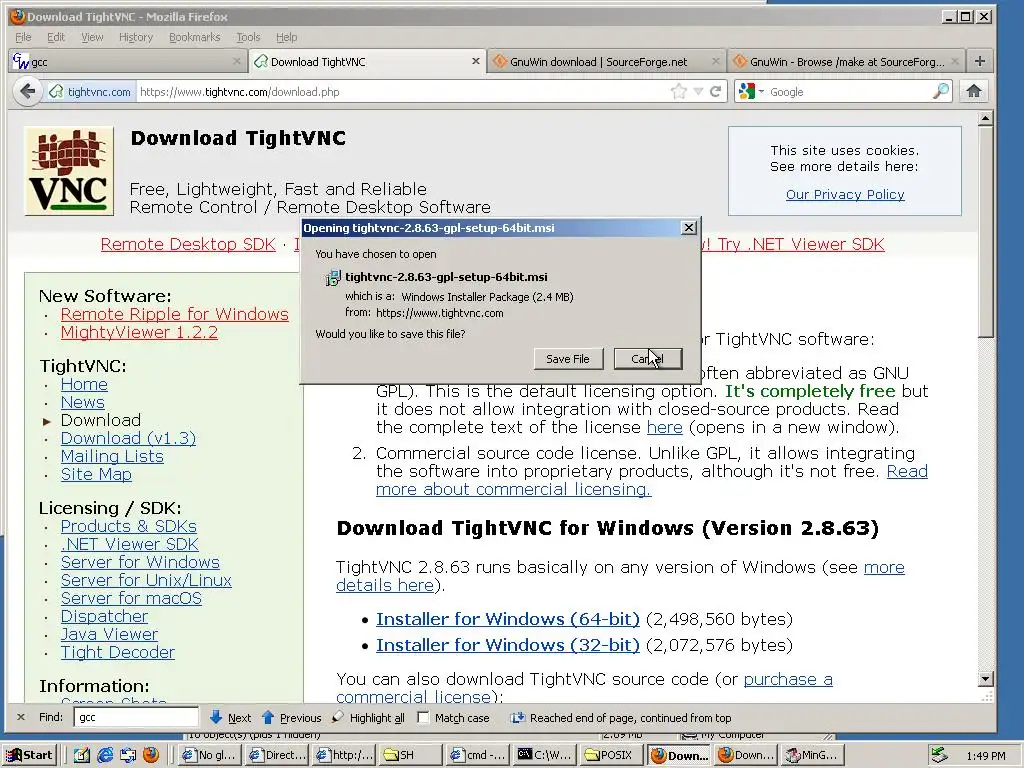Close the find bar with the X

tap(21, 717)
